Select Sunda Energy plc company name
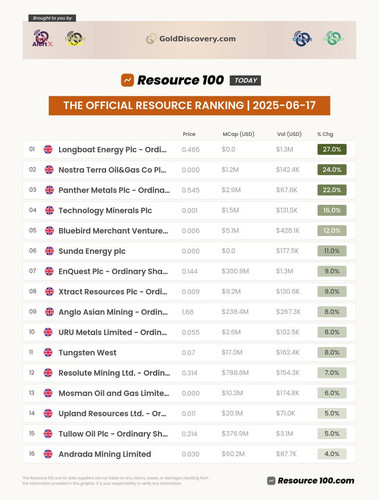Viewport: 379px width, 500px height. pos(92,251)
